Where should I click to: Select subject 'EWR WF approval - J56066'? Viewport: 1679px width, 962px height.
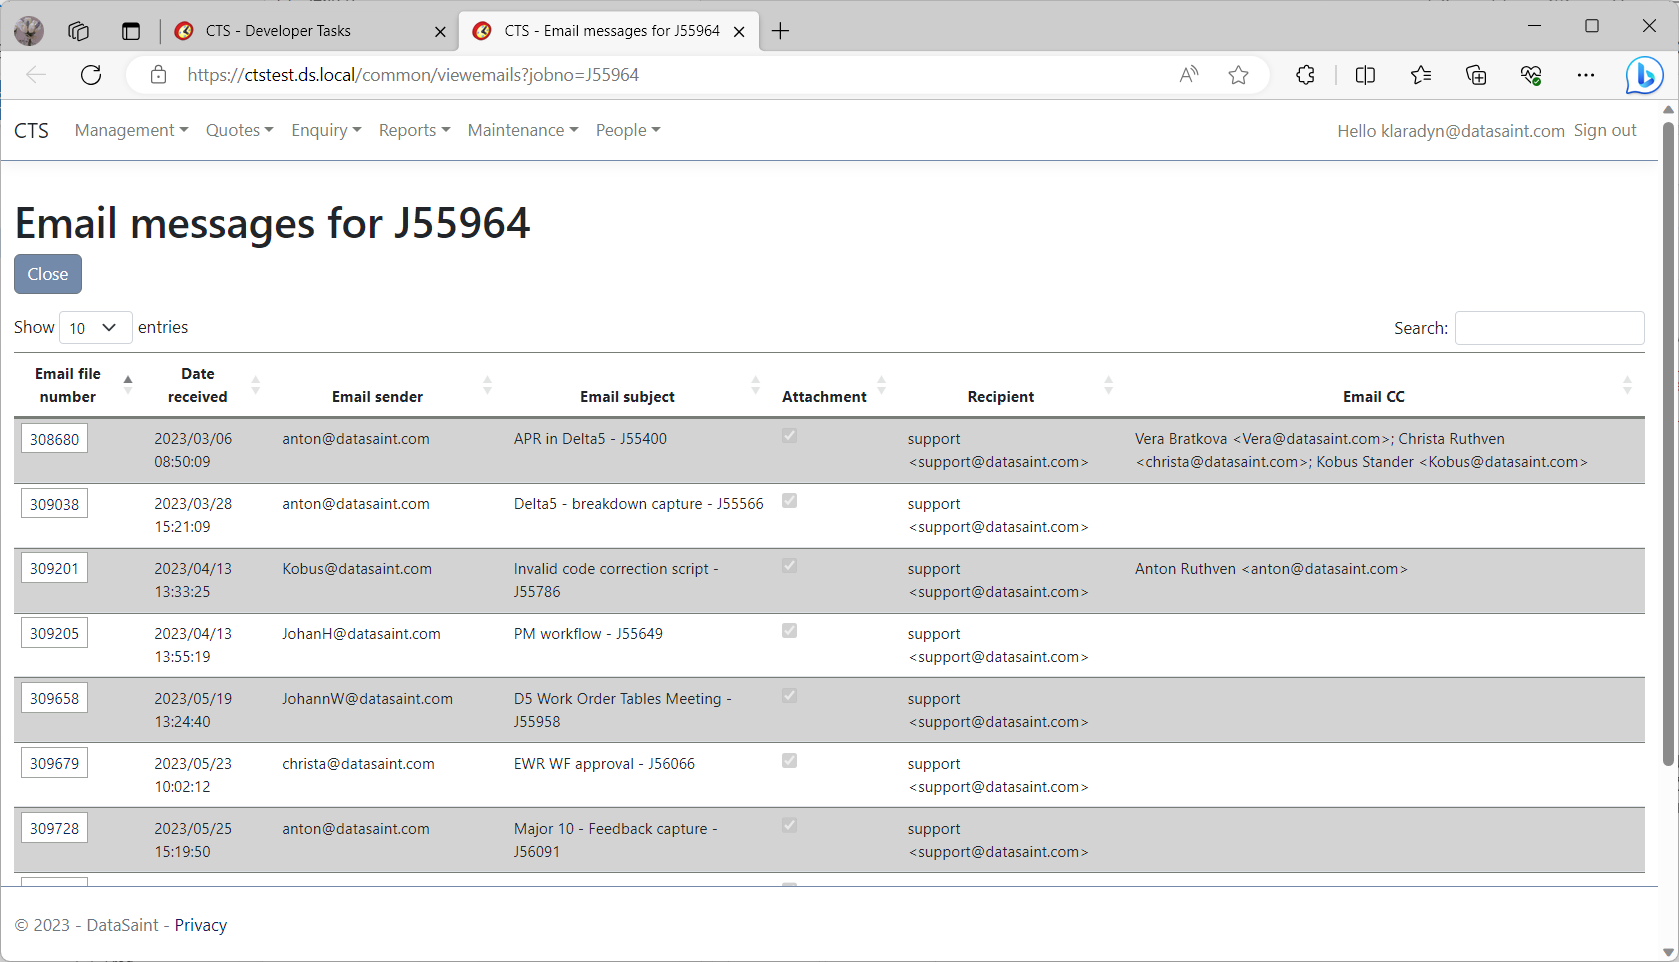(x=604, y=764)
